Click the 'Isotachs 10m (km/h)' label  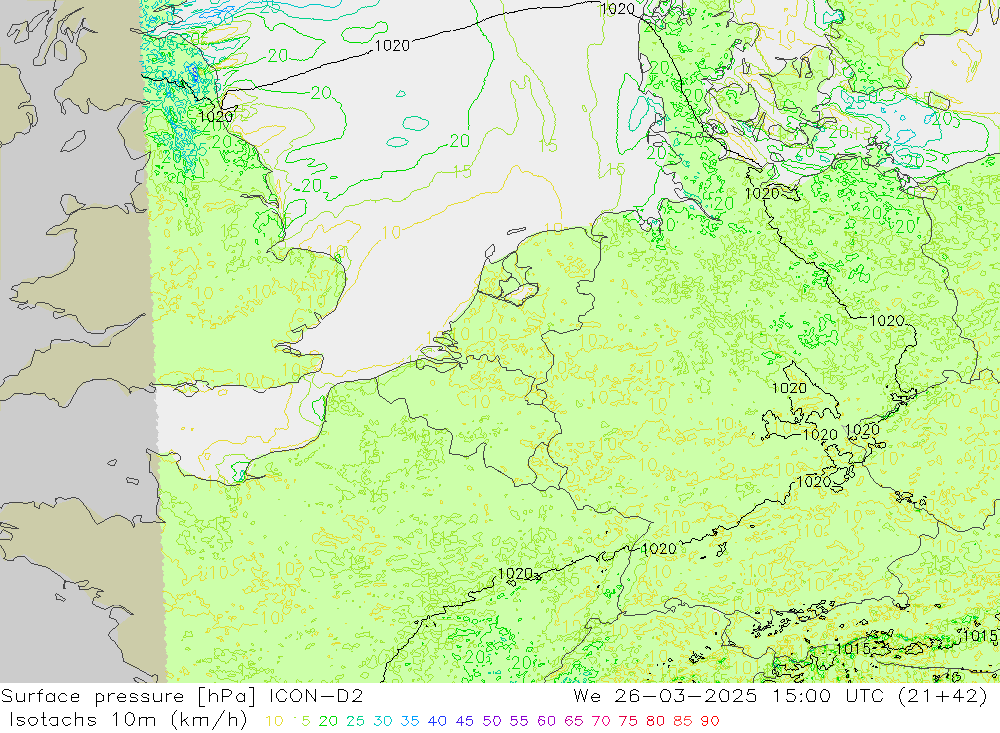128,720
